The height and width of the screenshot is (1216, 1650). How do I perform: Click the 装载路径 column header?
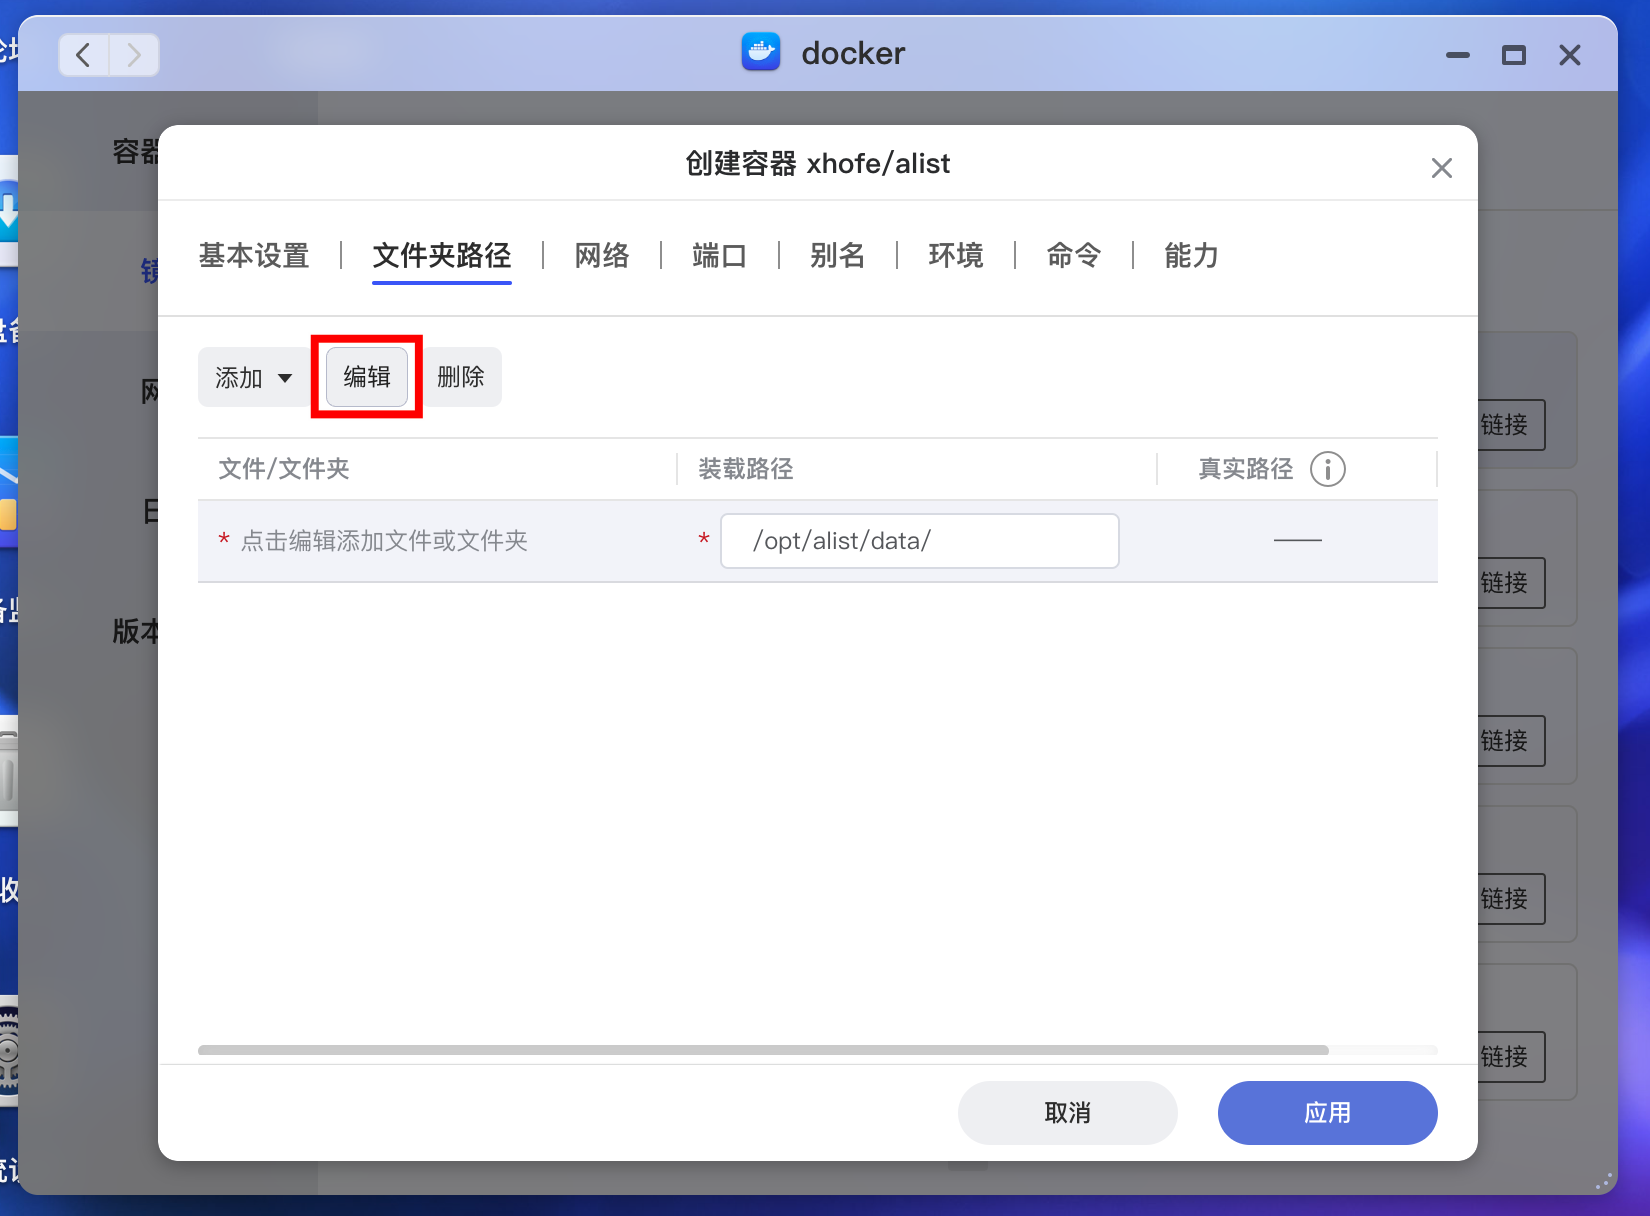point(746,469)
